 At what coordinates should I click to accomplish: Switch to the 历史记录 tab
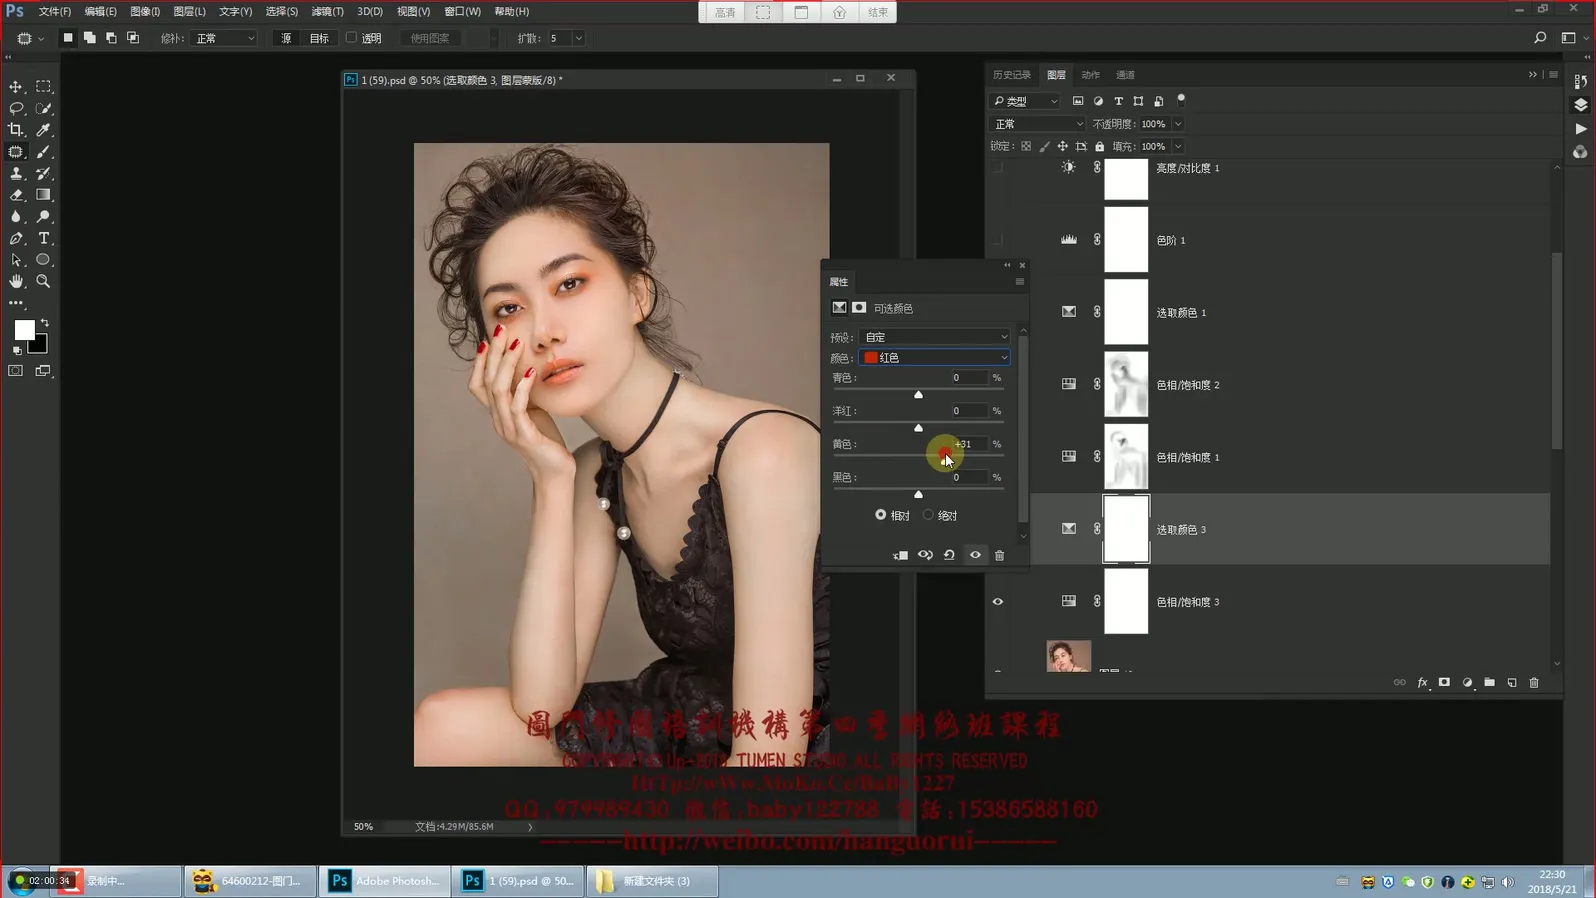1011,75
